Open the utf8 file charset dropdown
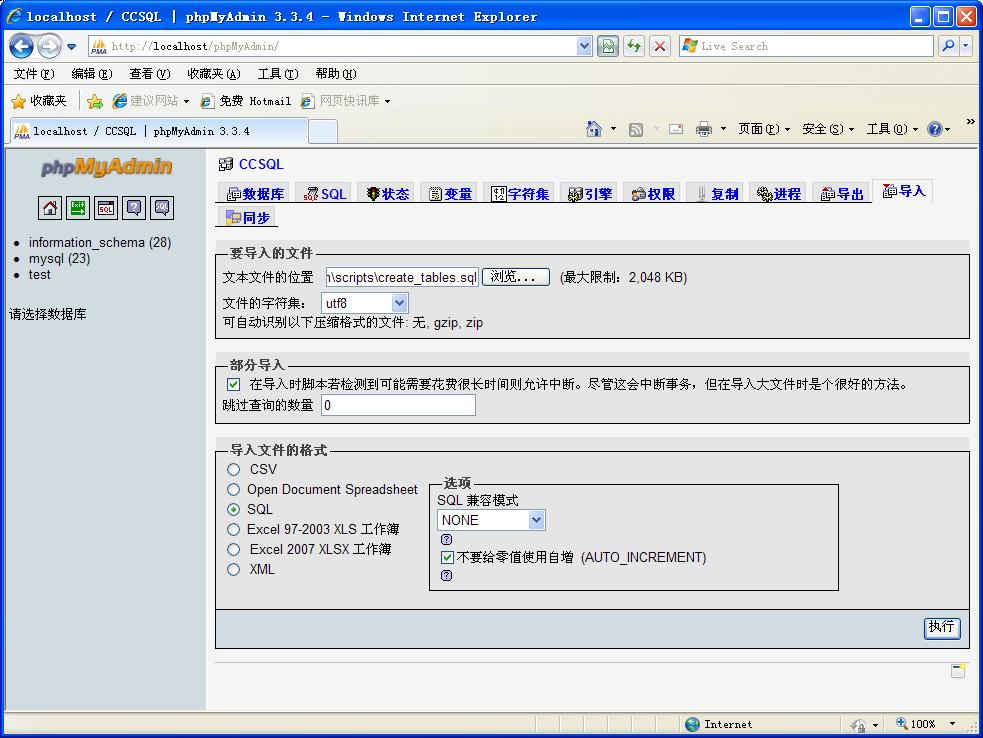983x738 pixels. tap(364, 302)
